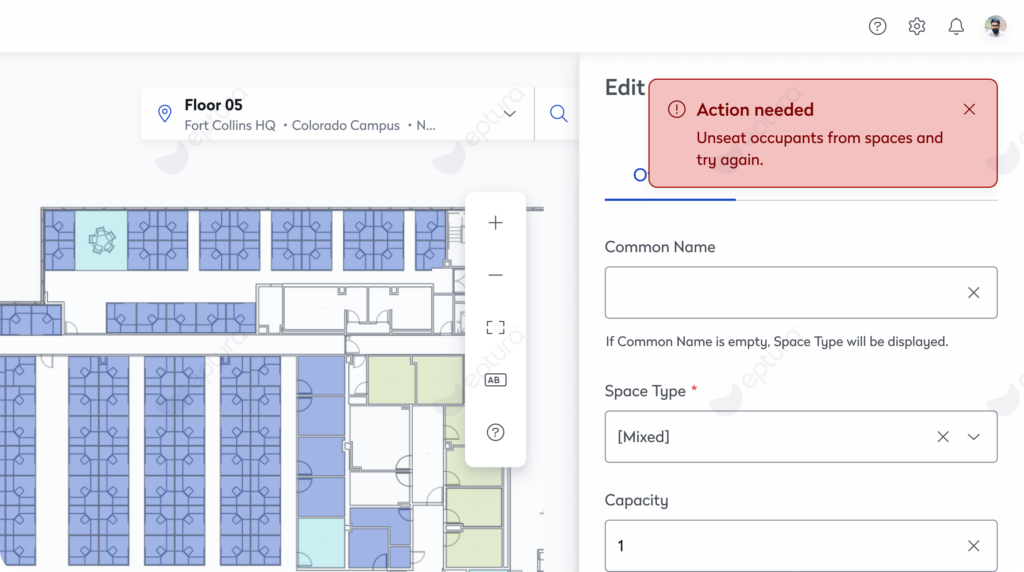
Task: Open map help icon in zoom toolbar
Action: (495, 432)
